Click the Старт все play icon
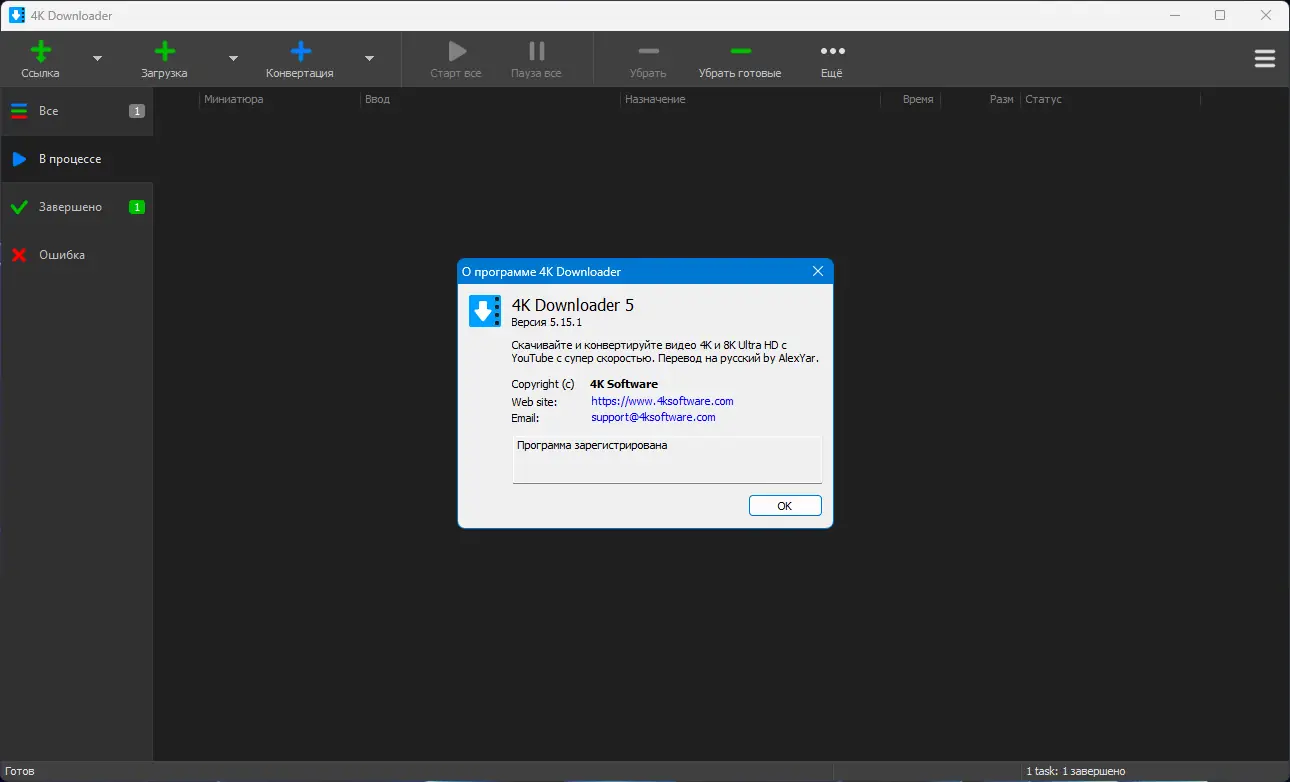The height and width of the screenshot is (782, 1290). click(456, 51)
